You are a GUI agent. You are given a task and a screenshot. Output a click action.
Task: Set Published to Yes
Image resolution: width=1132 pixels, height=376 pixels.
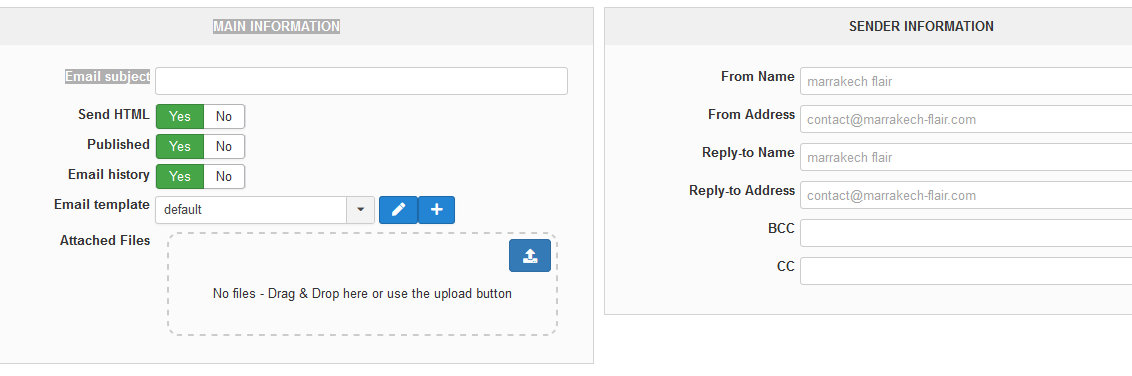click(x=180, y=147)
